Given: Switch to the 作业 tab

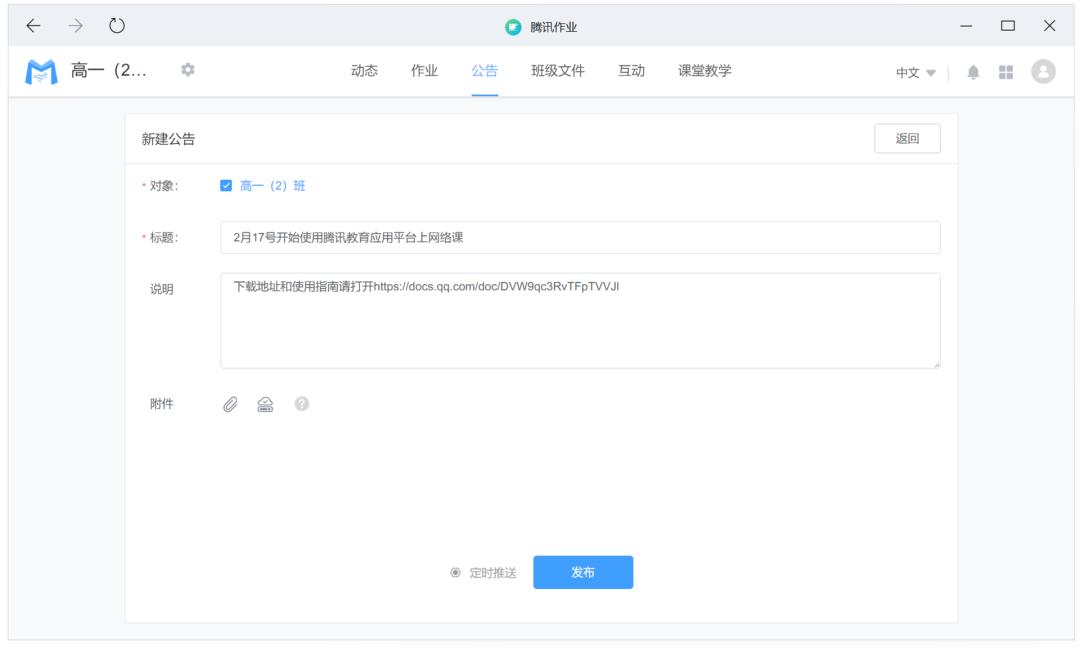Looking at the screenshot, I should coord(424,71).
